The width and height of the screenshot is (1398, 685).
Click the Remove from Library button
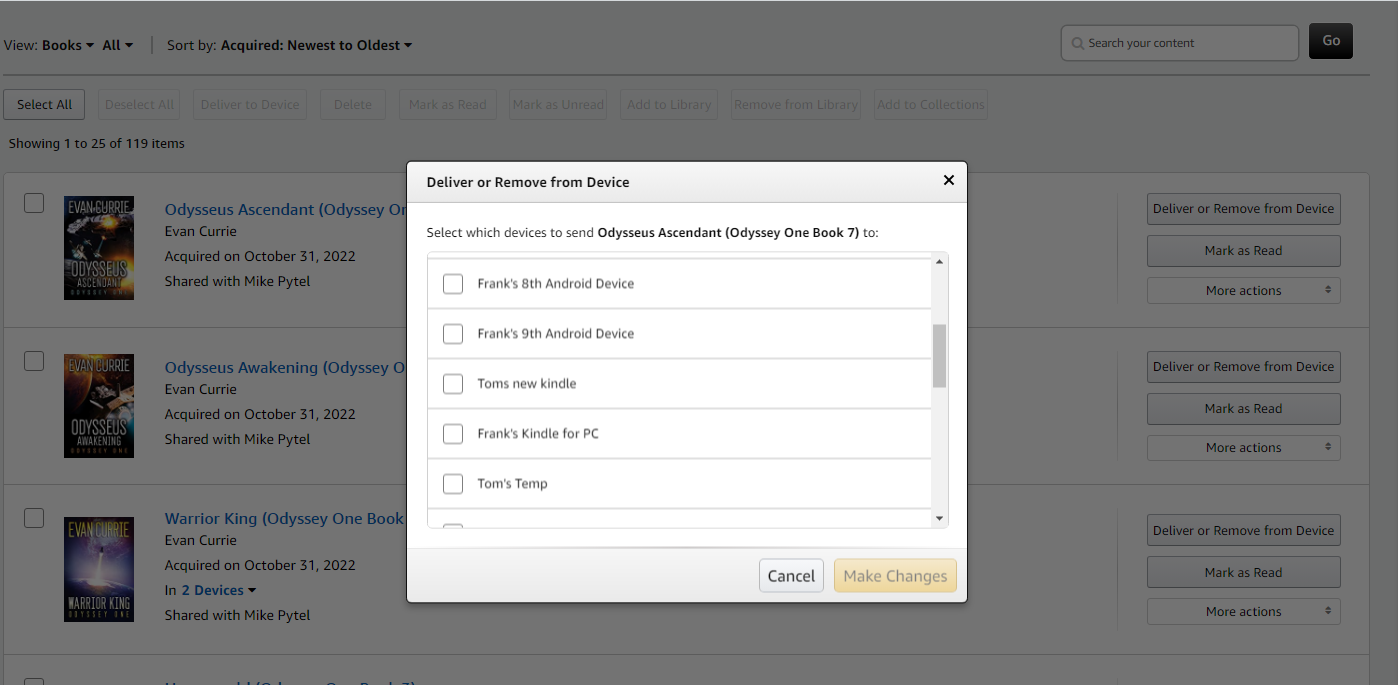796,105
